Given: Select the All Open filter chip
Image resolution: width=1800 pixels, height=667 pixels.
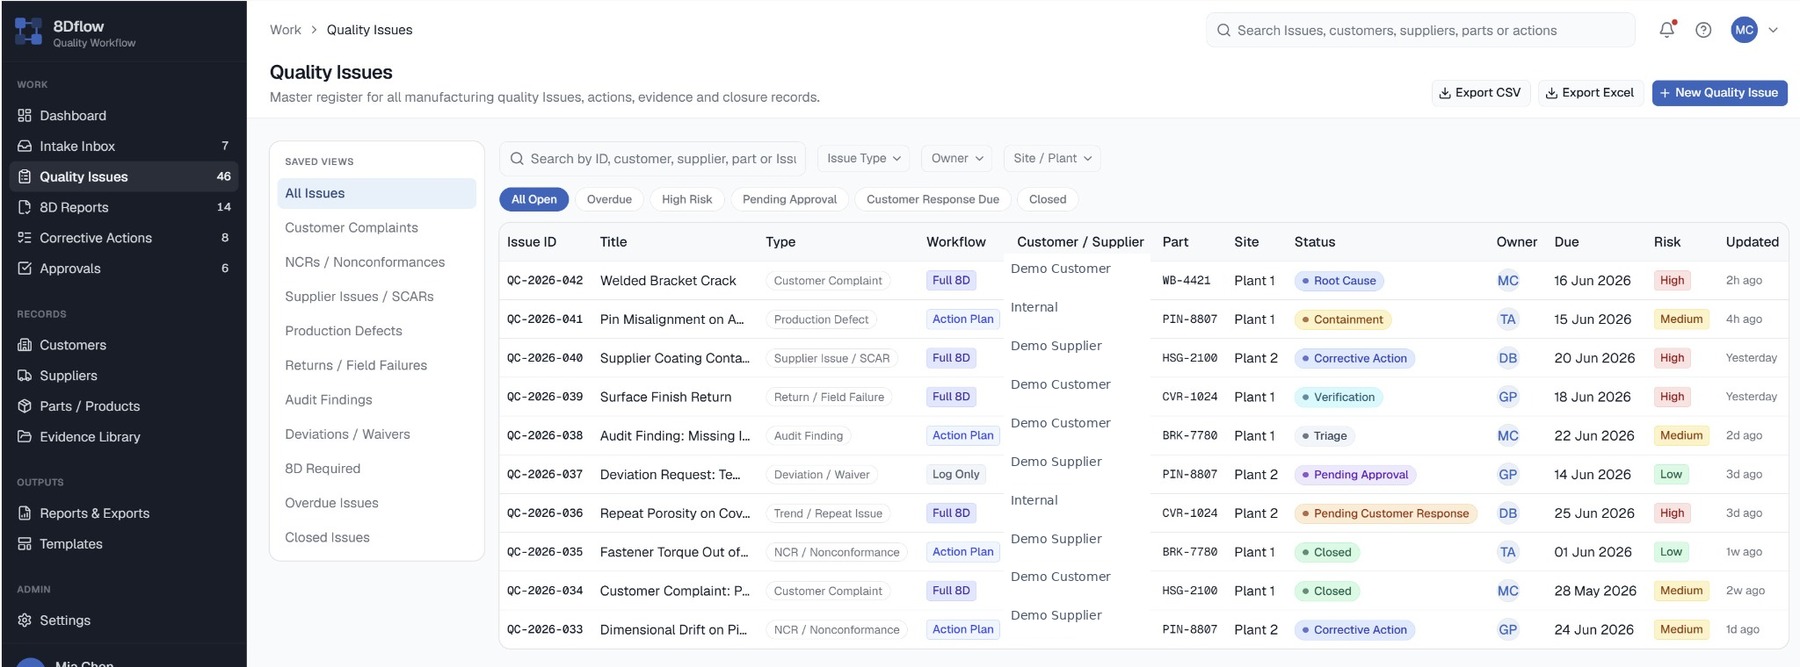Looking at the screenshot, I should tap(534, 199).
